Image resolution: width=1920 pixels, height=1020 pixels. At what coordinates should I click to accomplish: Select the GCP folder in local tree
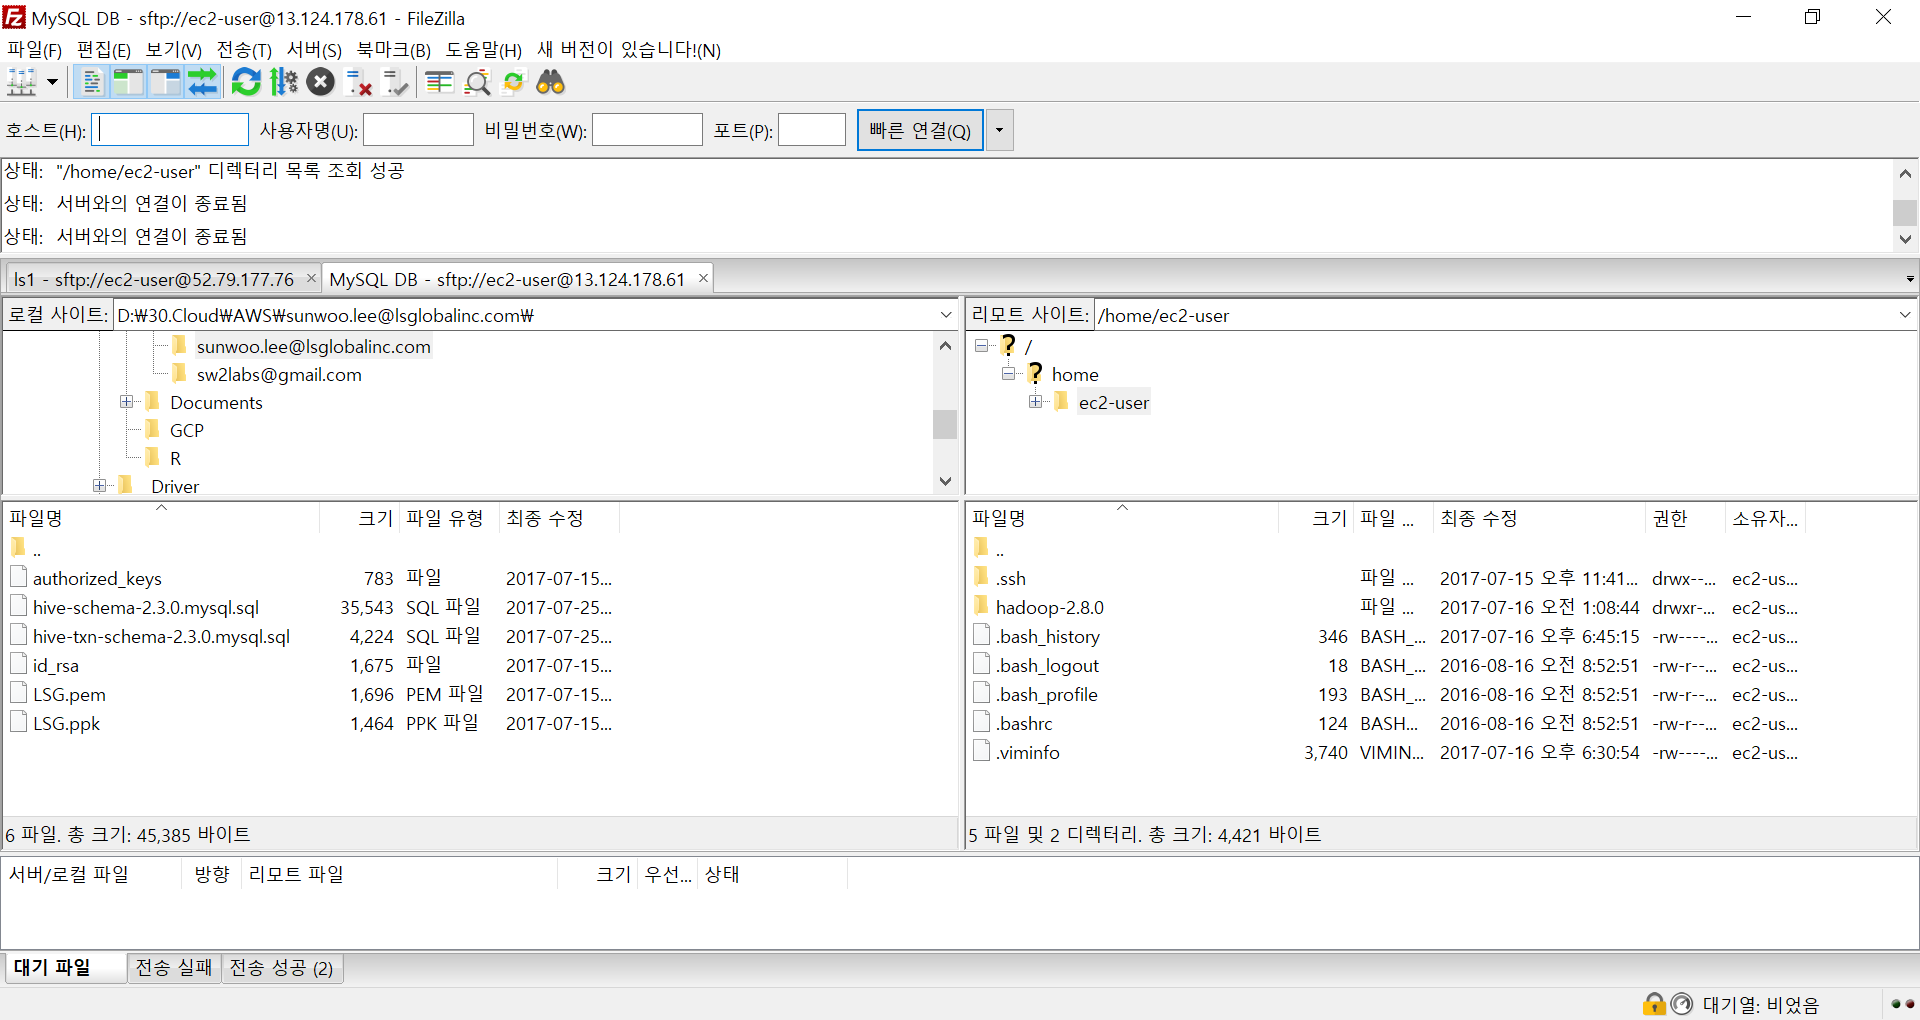pyautogui.click(x=186, y=431)
